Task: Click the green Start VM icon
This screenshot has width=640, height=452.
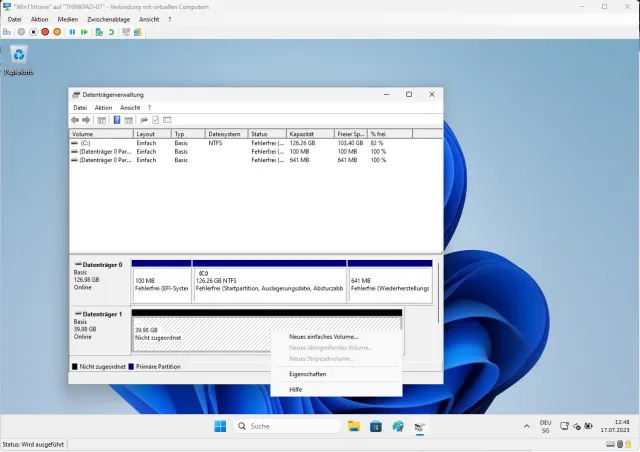Action: tap(84, 32)
